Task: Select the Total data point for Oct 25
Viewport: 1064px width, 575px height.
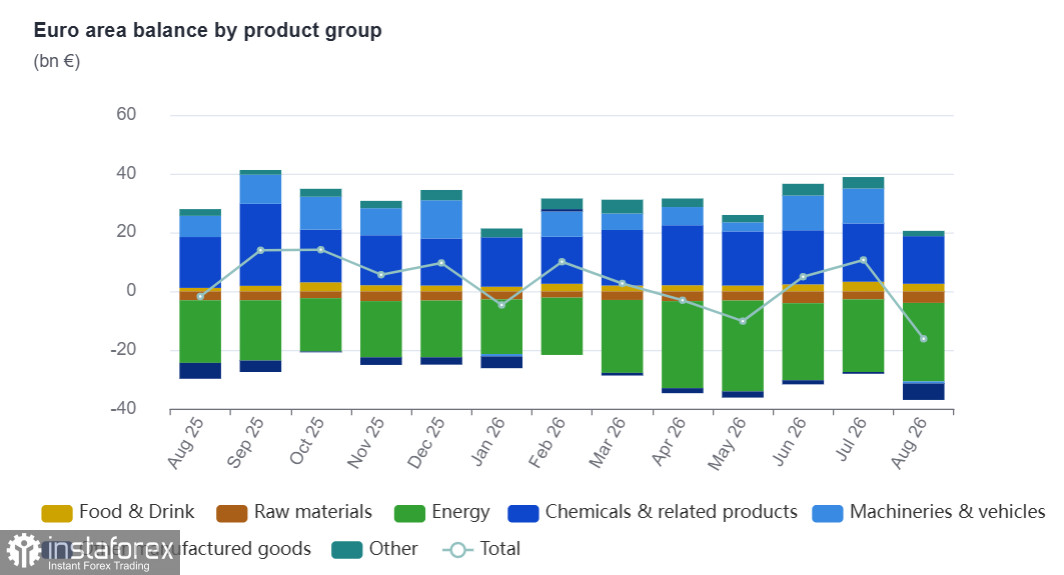Action: [320, 250]
